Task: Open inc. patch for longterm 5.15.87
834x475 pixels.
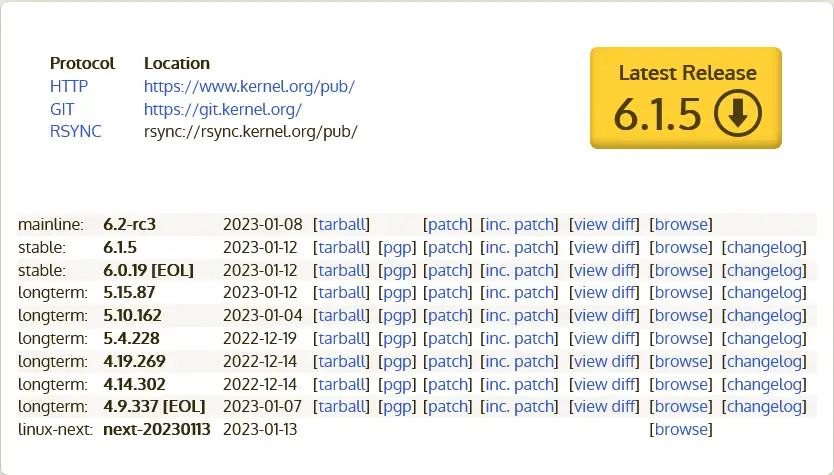Action: pos(519,293)
